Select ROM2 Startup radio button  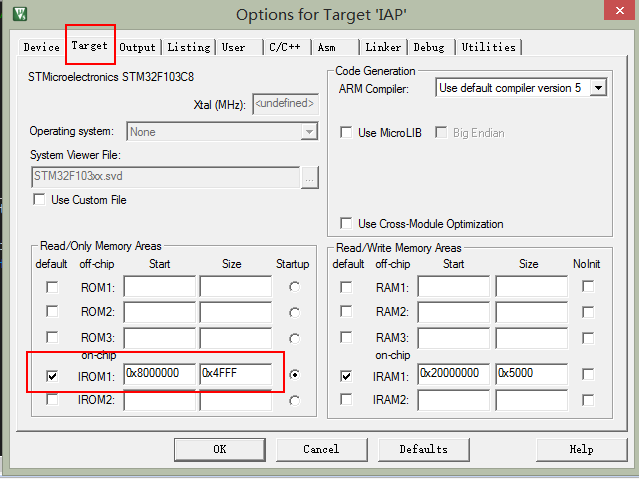(294, 313)
